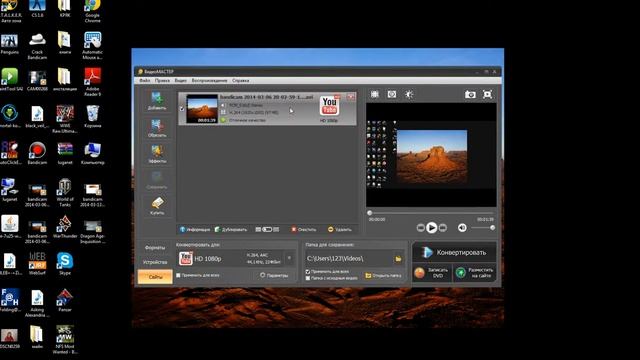Open Google Chrome desktop shortcut
Screen dimensions: 640x360
pos(93,11)
